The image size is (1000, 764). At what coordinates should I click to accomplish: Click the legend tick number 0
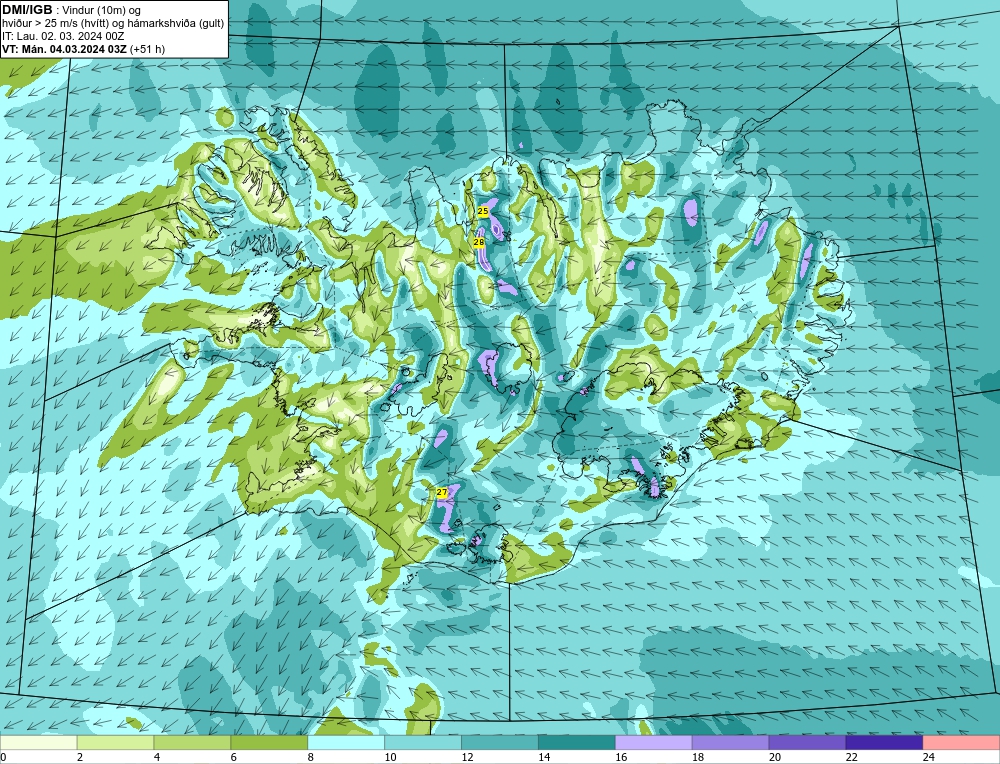3,757
